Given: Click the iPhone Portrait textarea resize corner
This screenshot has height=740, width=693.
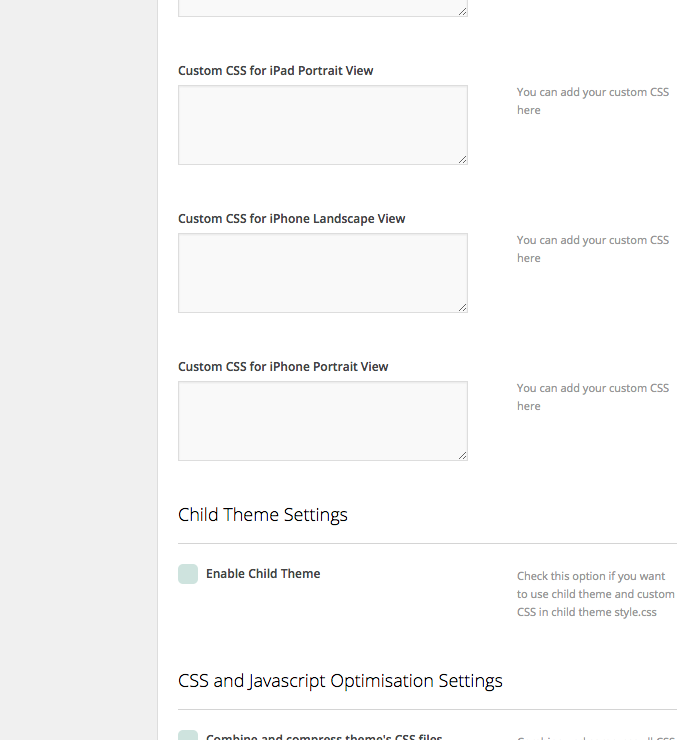Looking at the screenshot, I should coord(463,455).
